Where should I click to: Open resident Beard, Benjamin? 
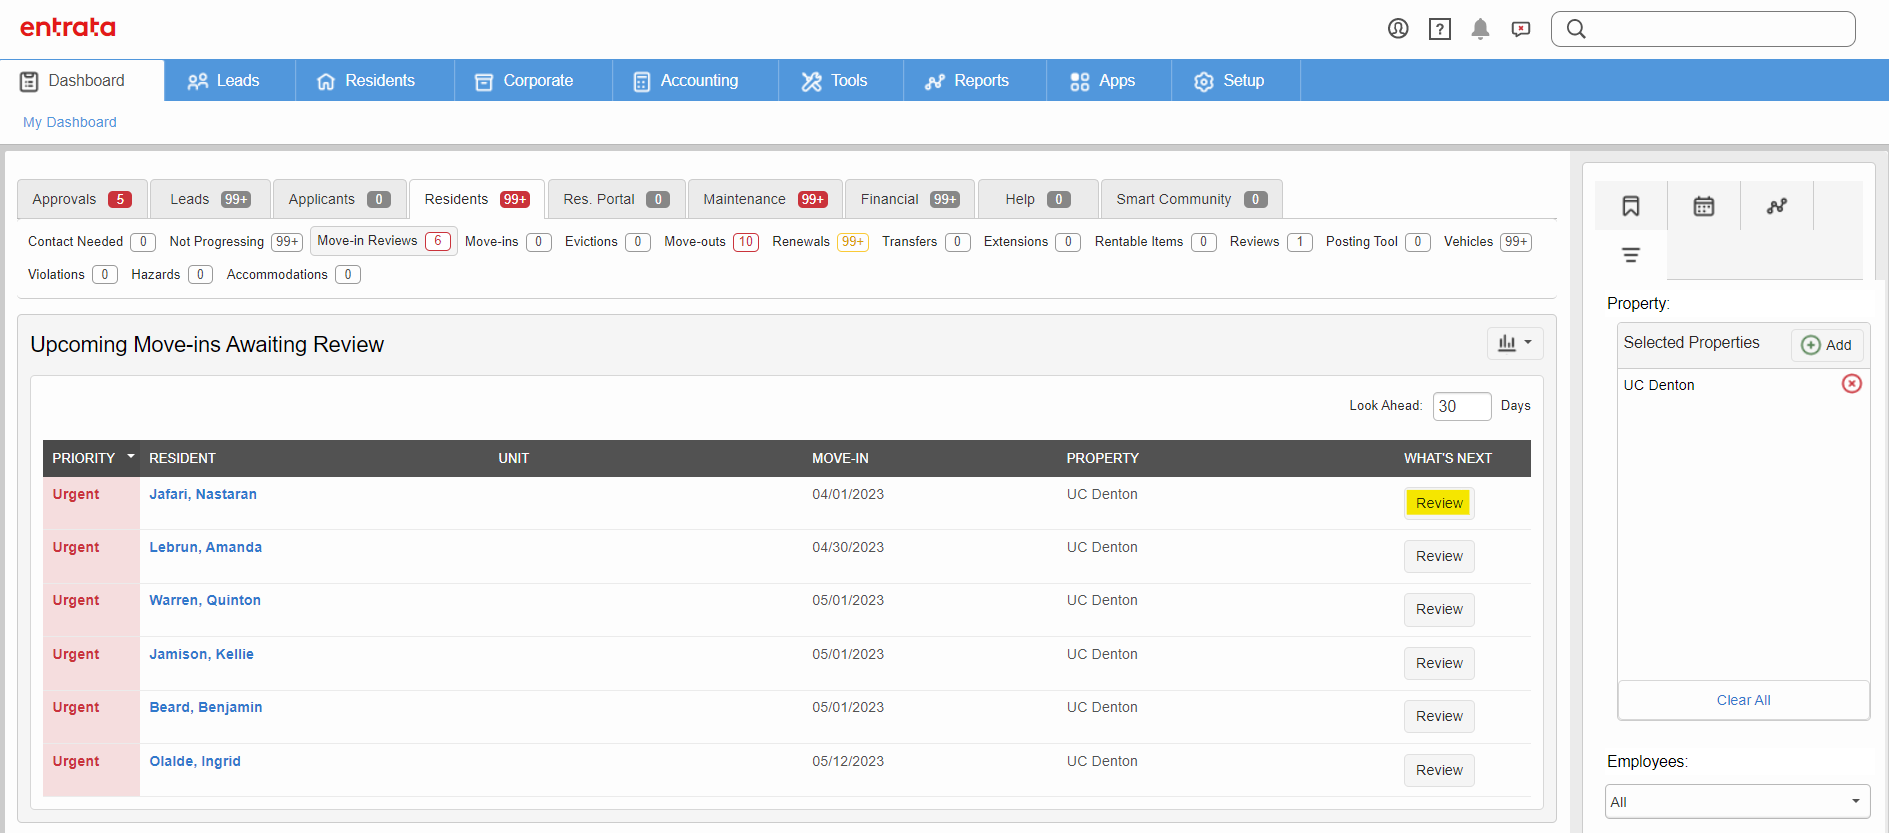(206, 707)
